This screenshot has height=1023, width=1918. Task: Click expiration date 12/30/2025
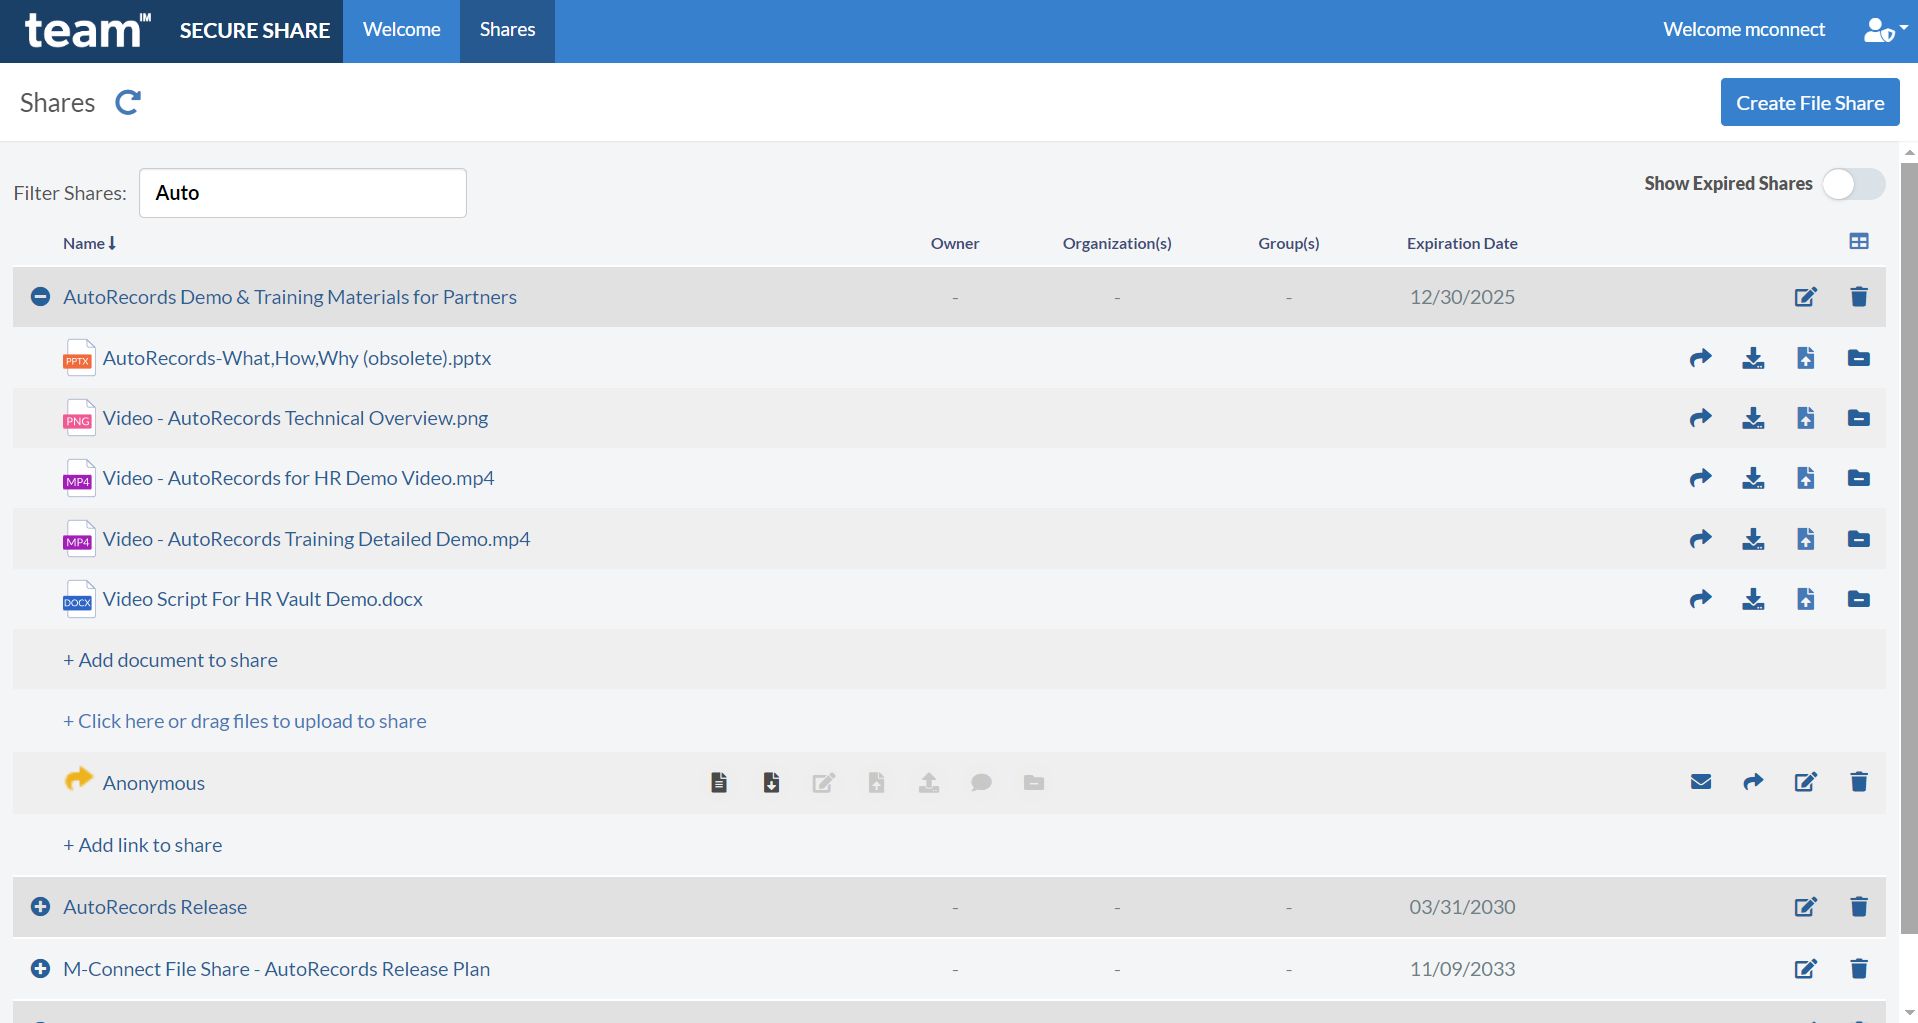point(1462,297)
